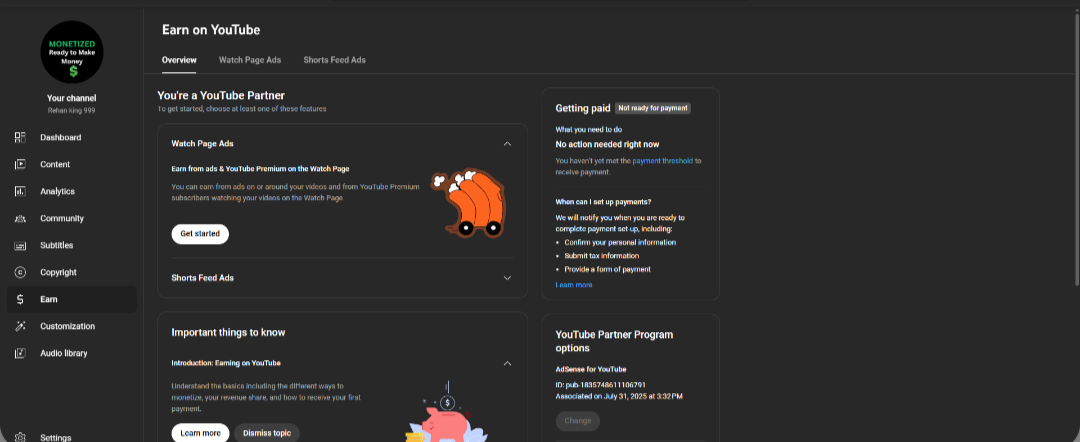This screenshot has height=442, width=1080.
Task: Click 'You're a YouTube Partner' heading
Action: coord(220,96)
